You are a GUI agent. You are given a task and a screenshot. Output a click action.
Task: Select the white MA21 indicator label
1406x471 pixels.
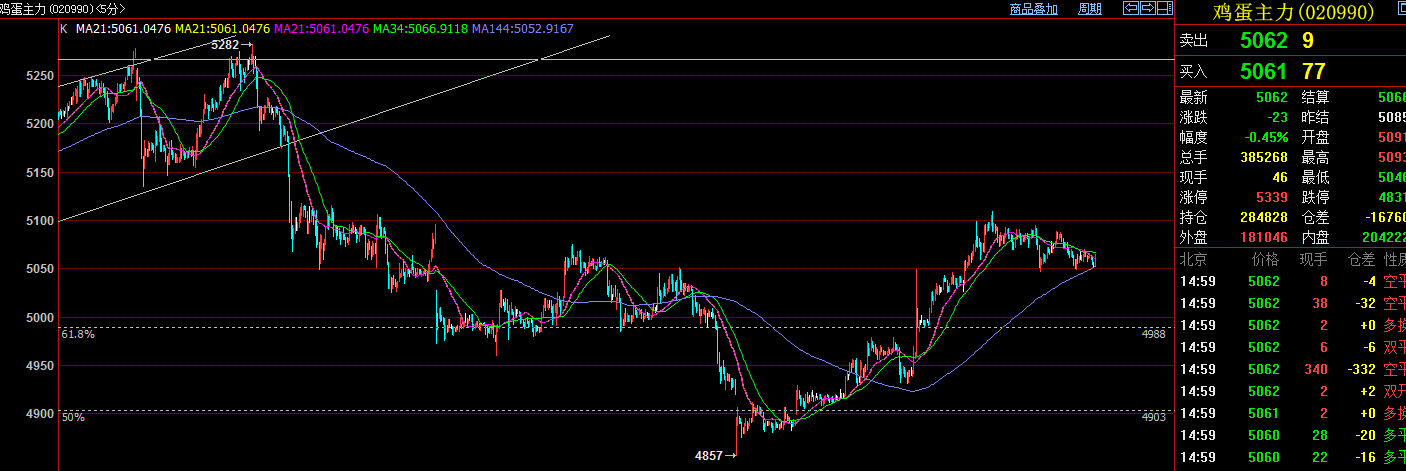124,29
